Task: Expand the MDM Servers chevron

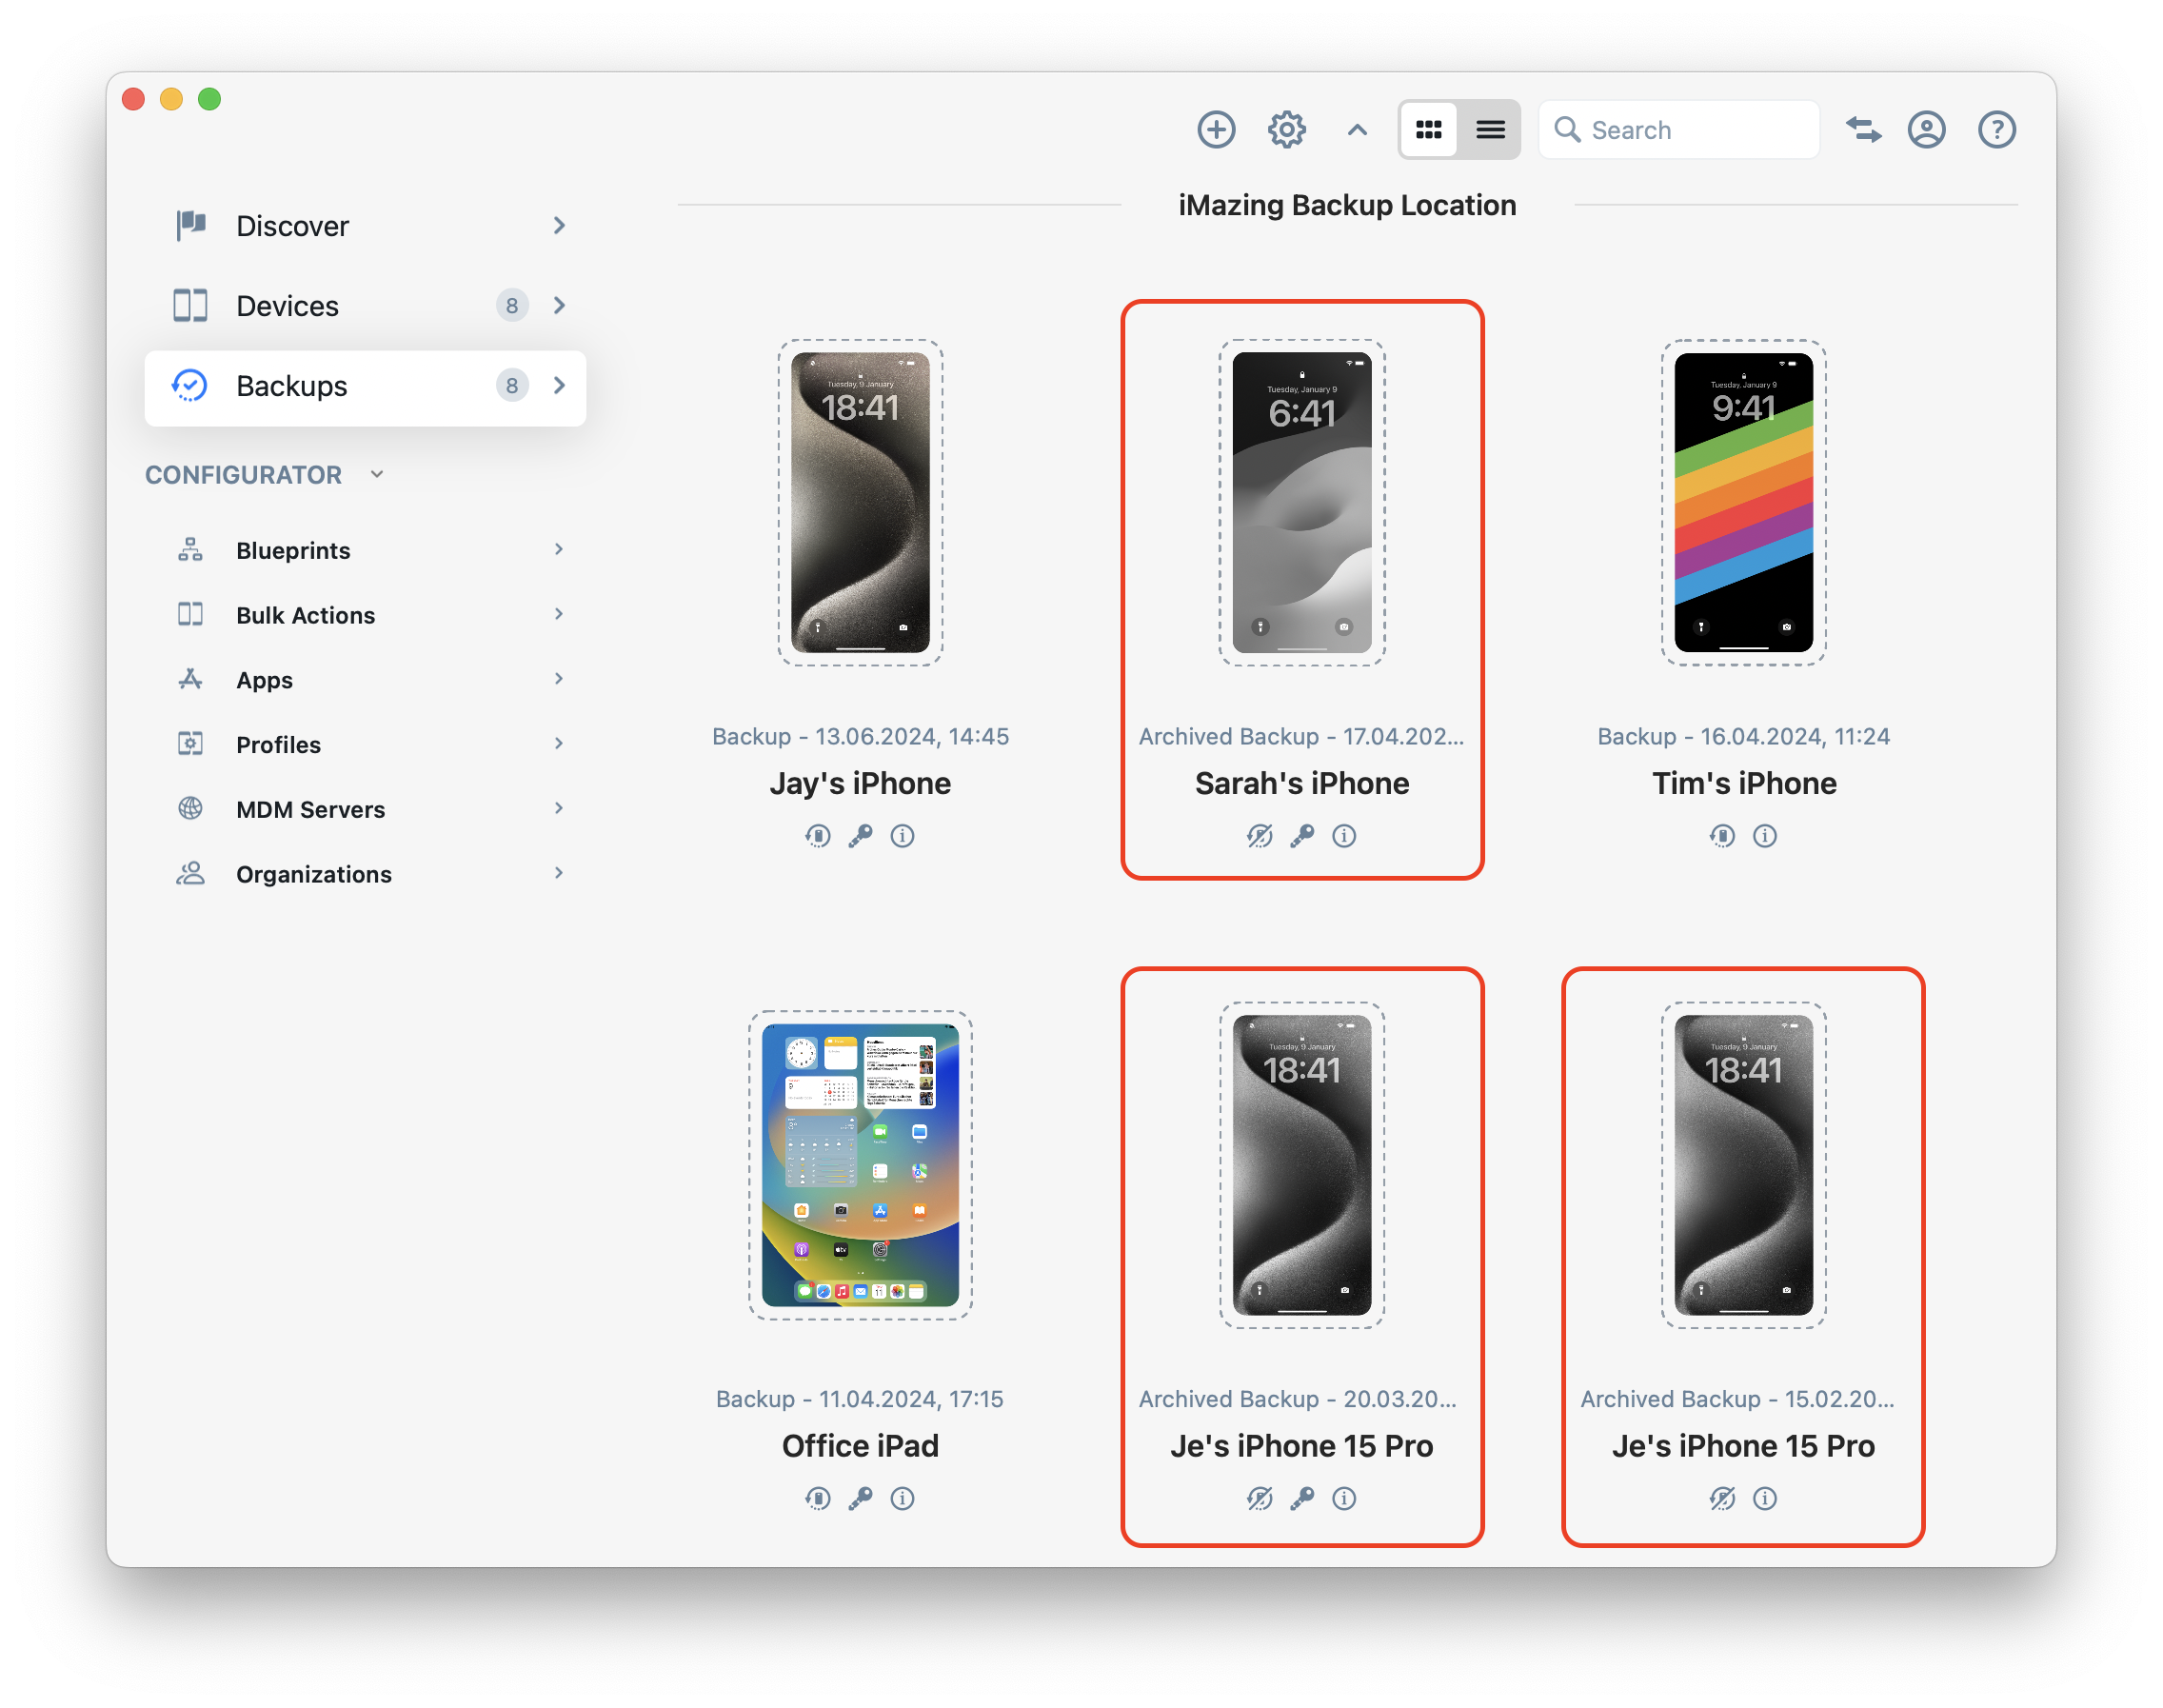Action: point(559,808)
